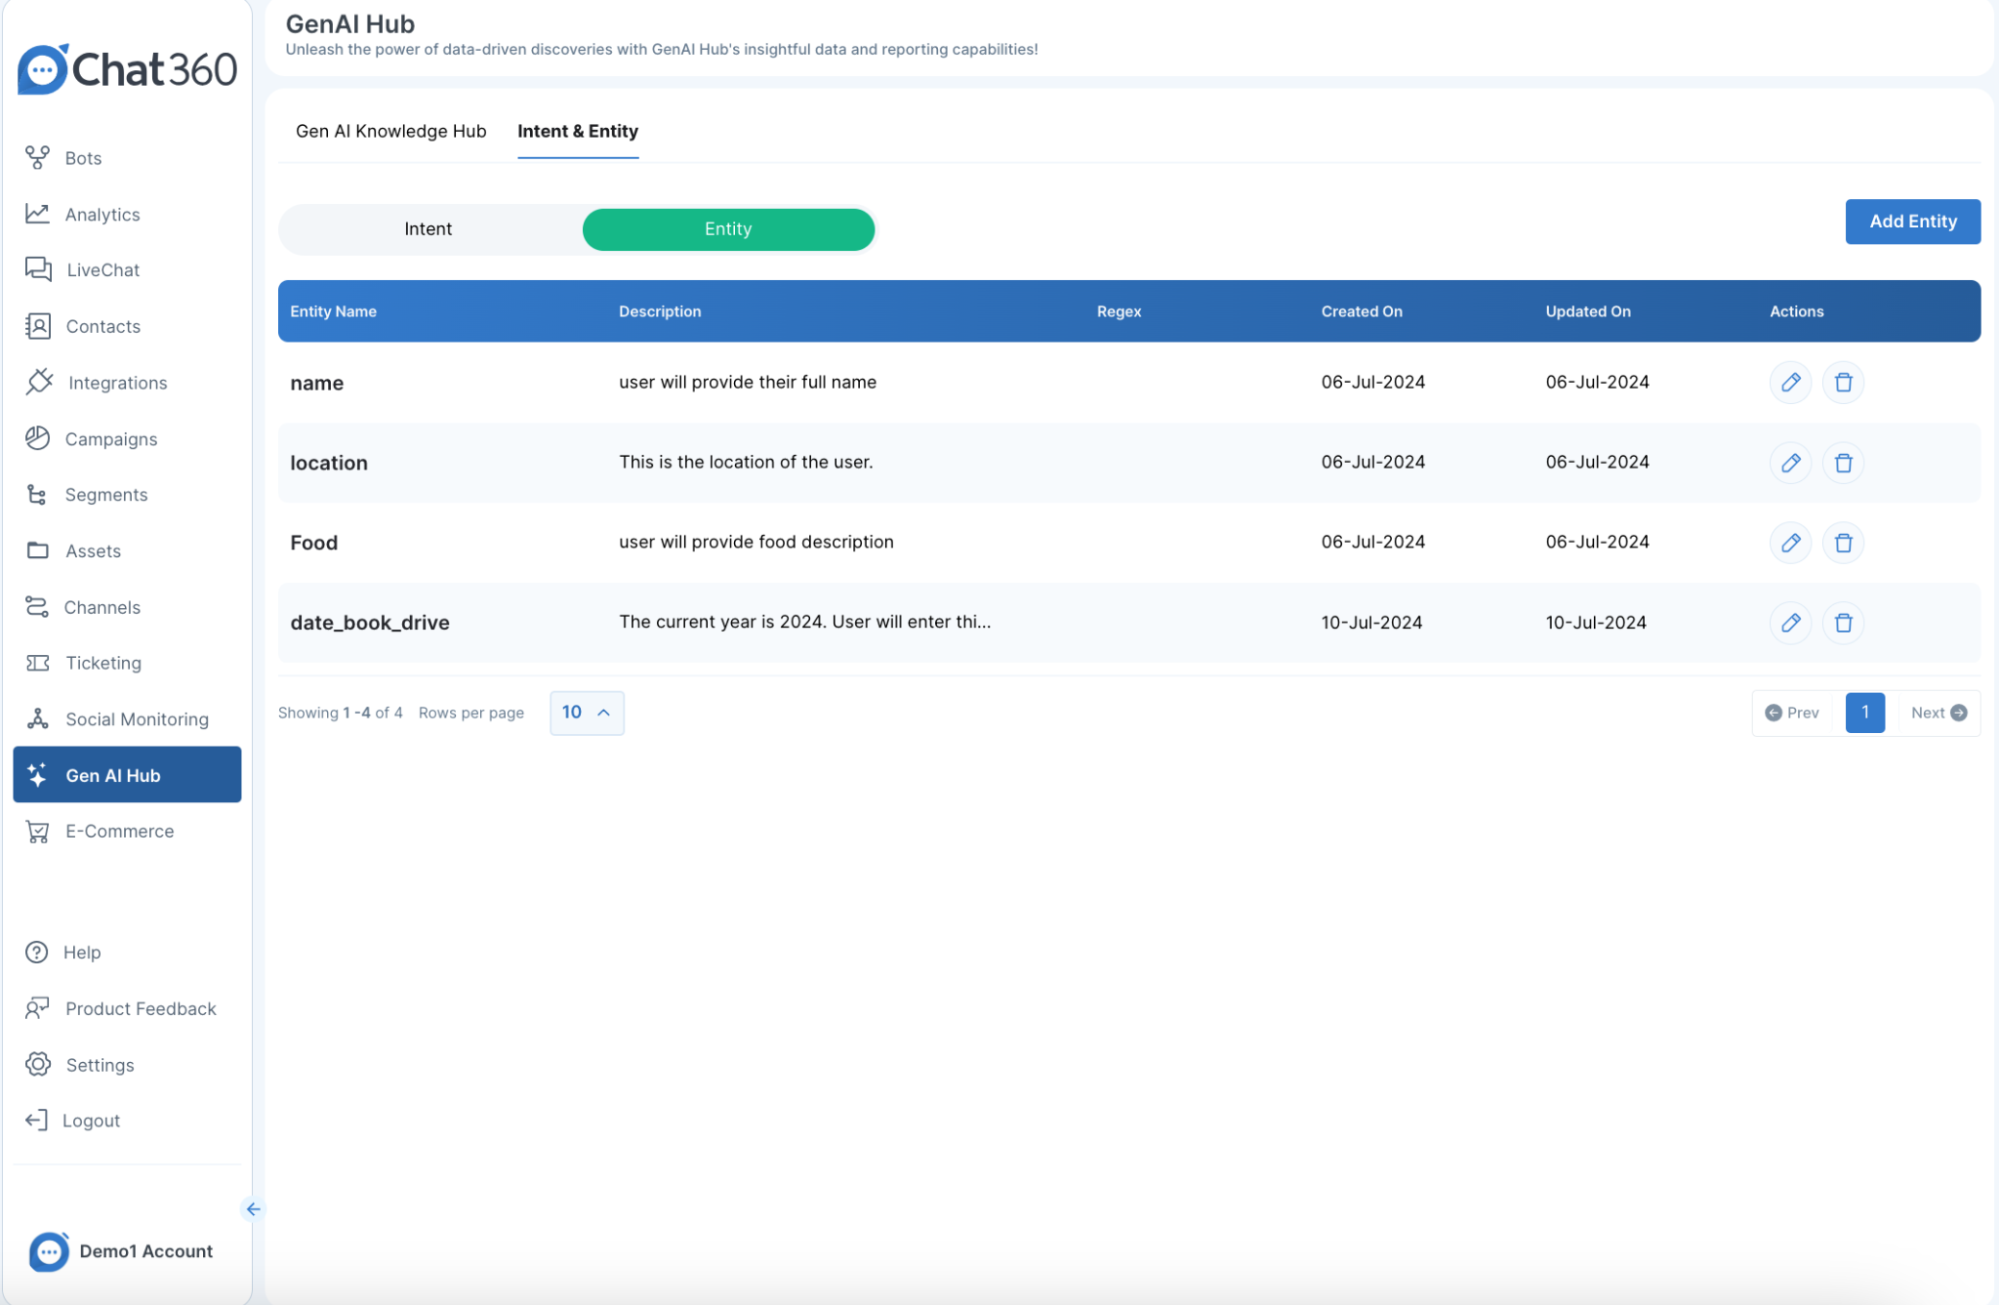Open the Assets folder icon
This screenshot has width=1999, height=1306.
tap(38, 550)
